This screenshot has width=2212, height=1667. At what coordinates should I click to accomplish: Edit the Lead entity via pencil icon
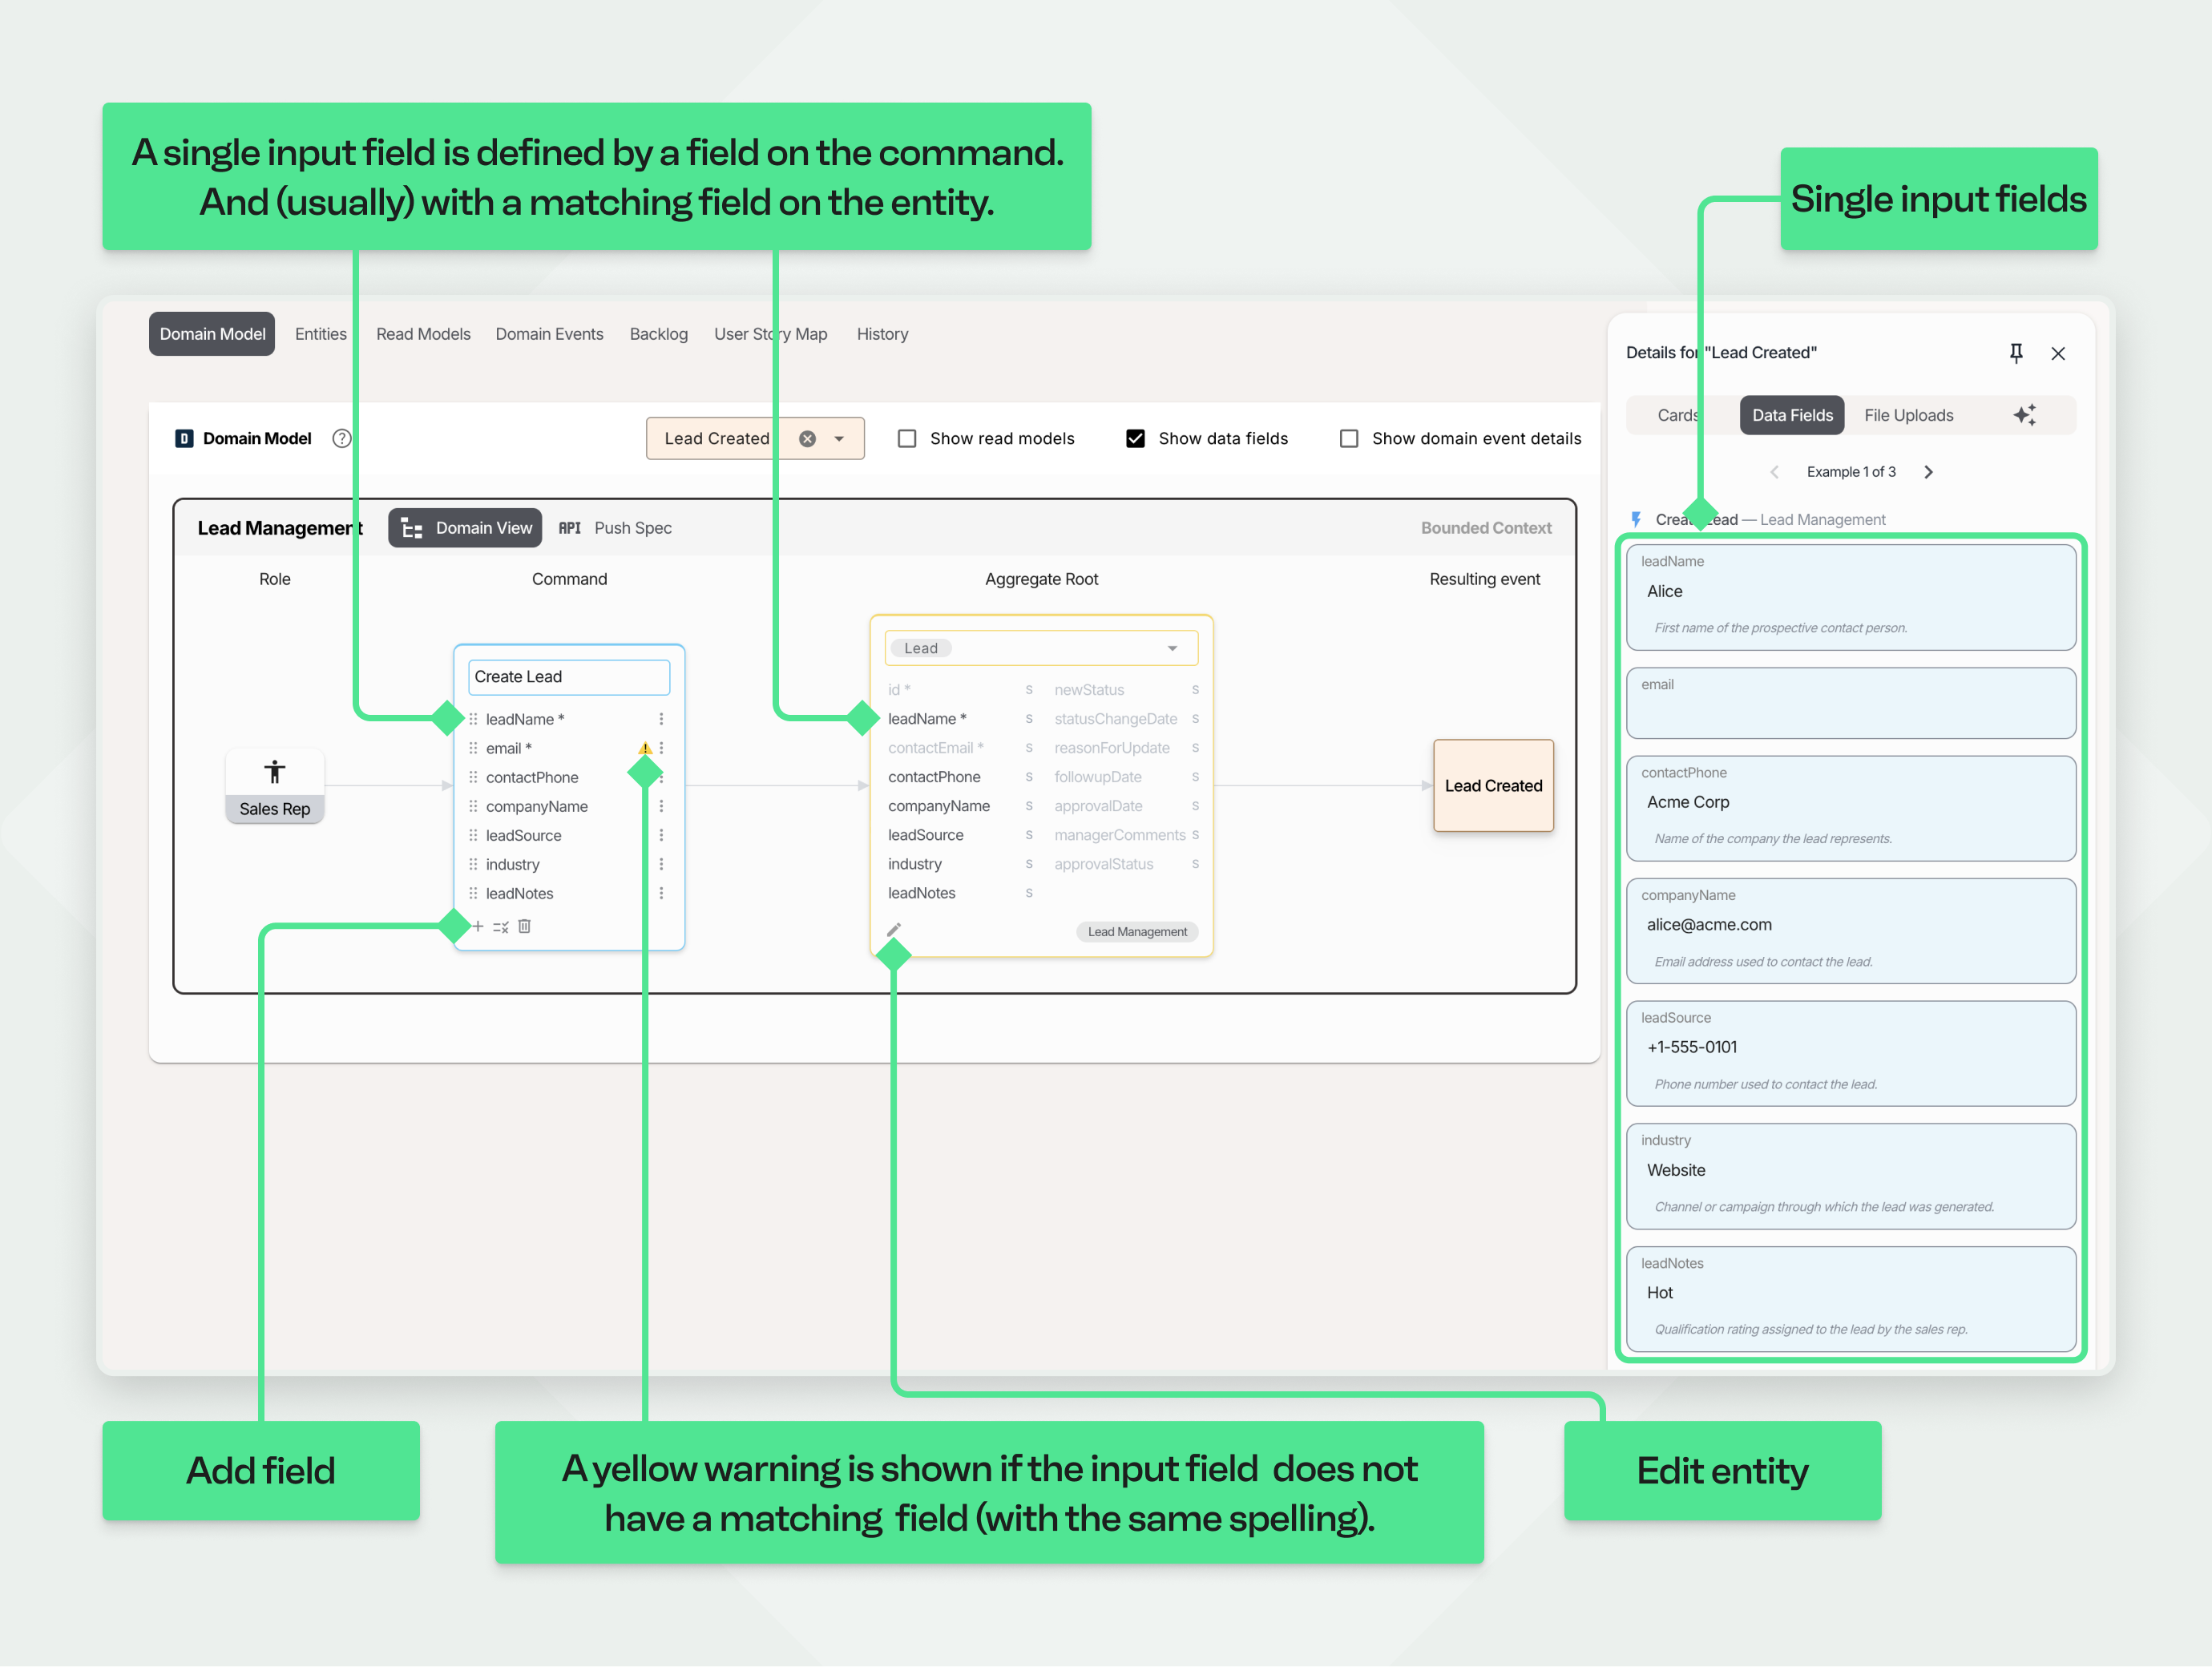pos(894,930)
